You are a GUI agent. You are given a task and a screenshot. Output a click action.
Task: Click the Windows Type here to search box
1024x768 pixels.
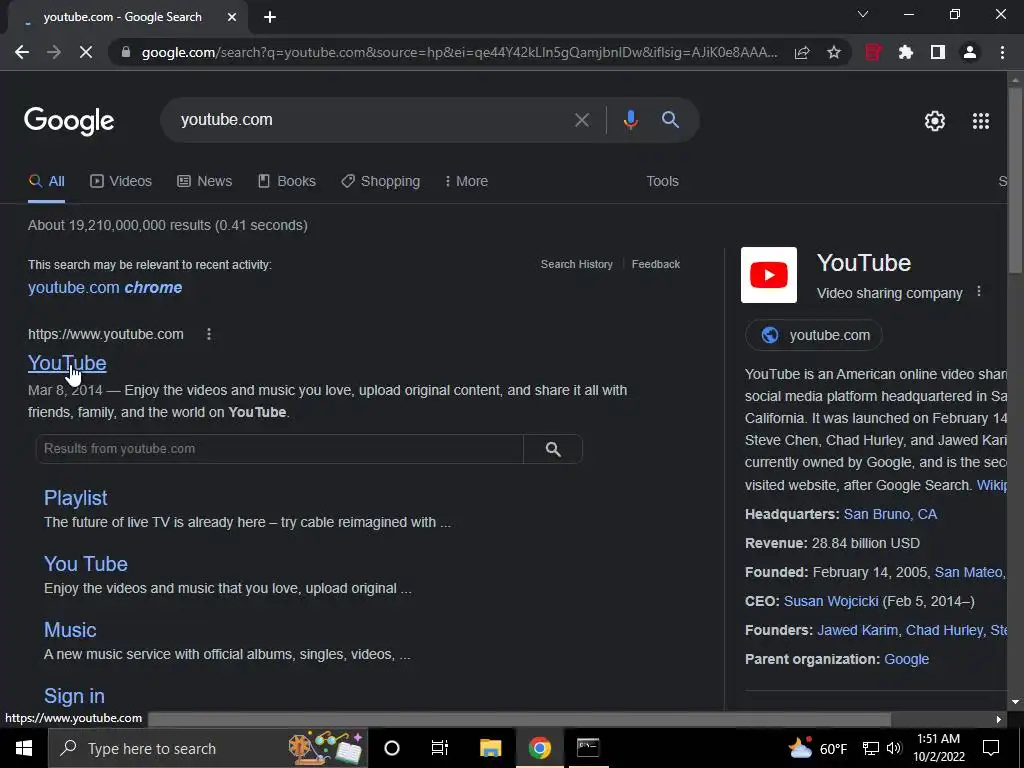click(208, 748)
